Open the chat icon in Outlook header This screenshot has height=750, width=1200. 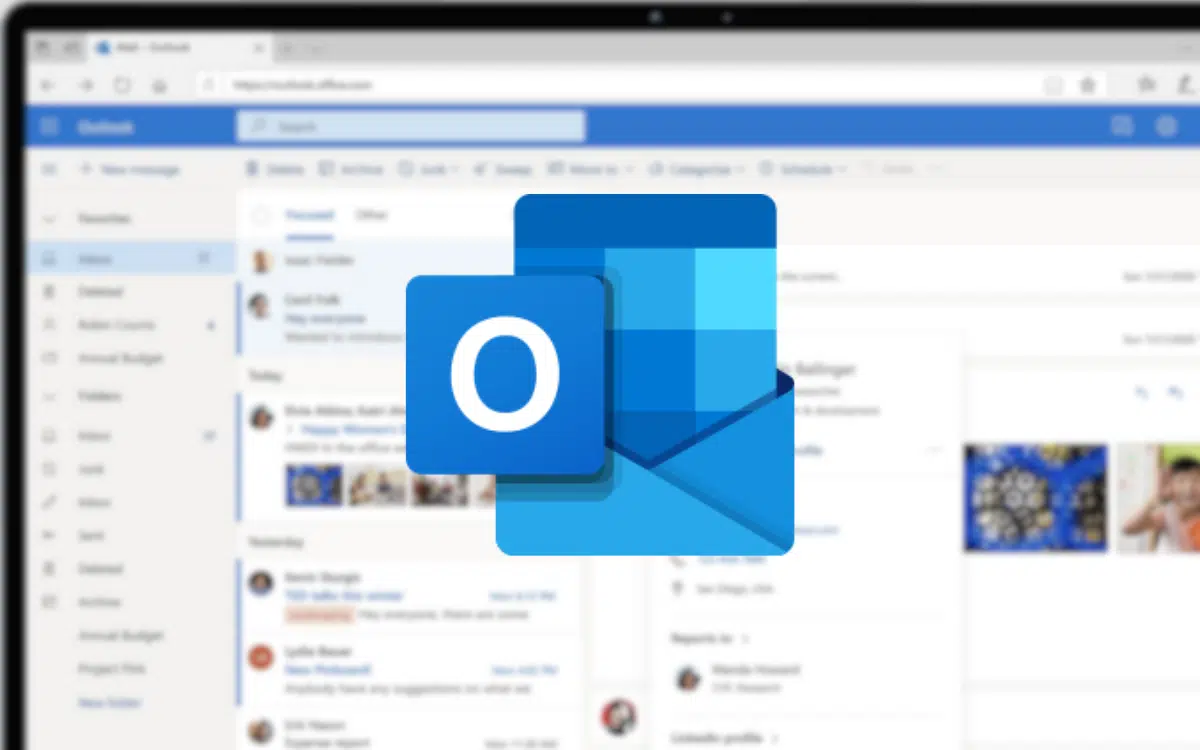click(1122, 126)
